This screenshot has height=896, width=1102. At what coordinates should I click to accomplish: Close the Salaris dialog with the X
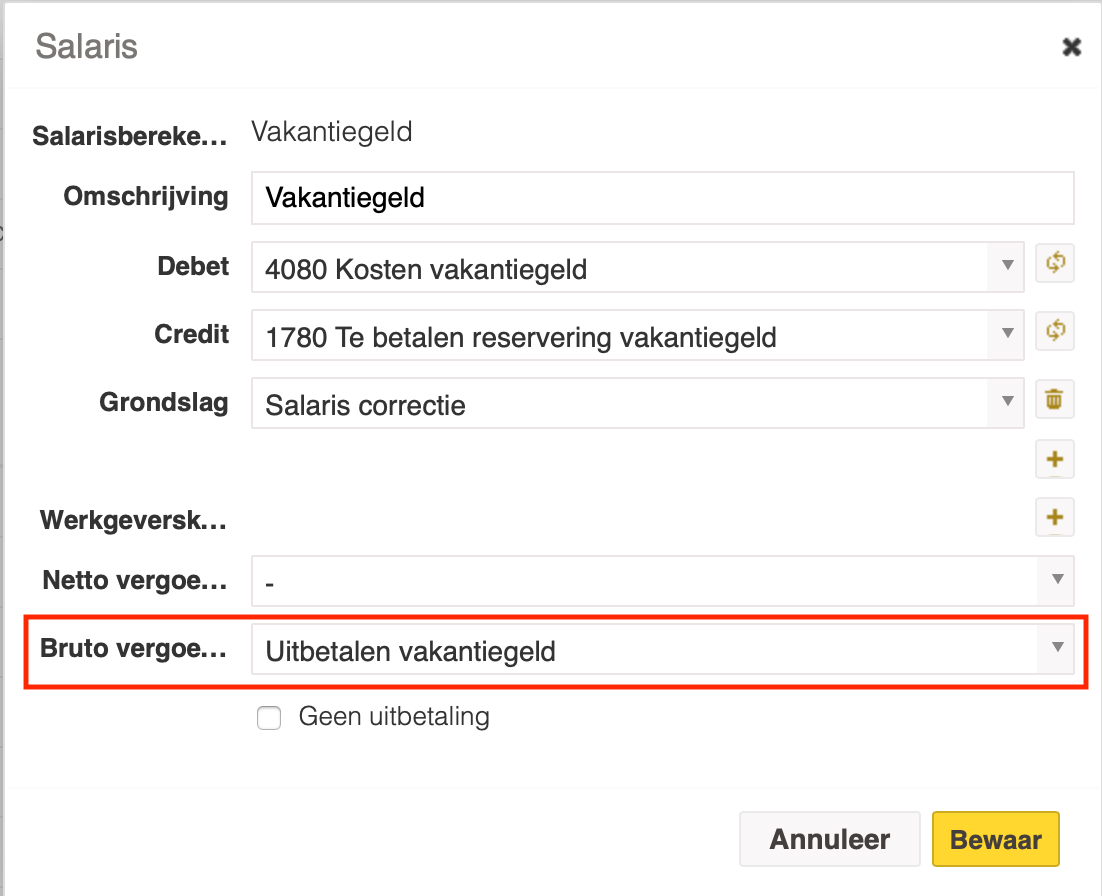point(1071,47)
